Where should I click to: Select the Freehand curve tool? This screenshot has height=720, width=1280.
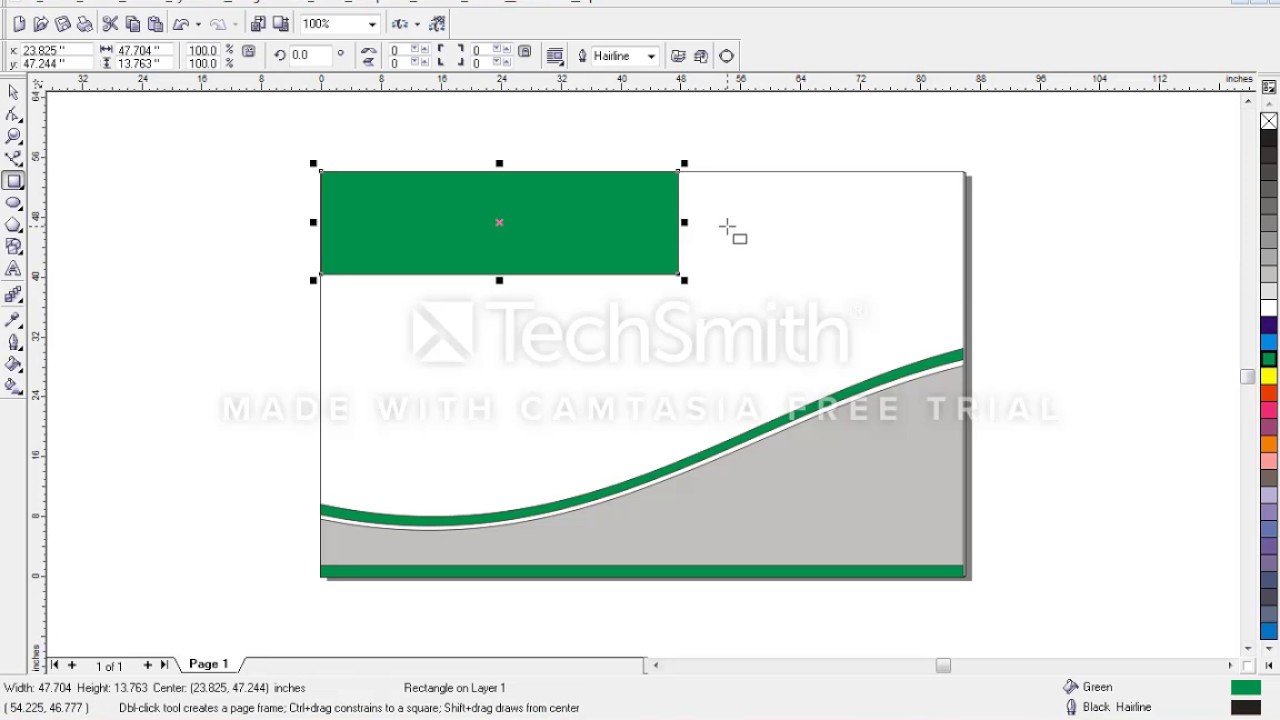(x=13, y=158)
